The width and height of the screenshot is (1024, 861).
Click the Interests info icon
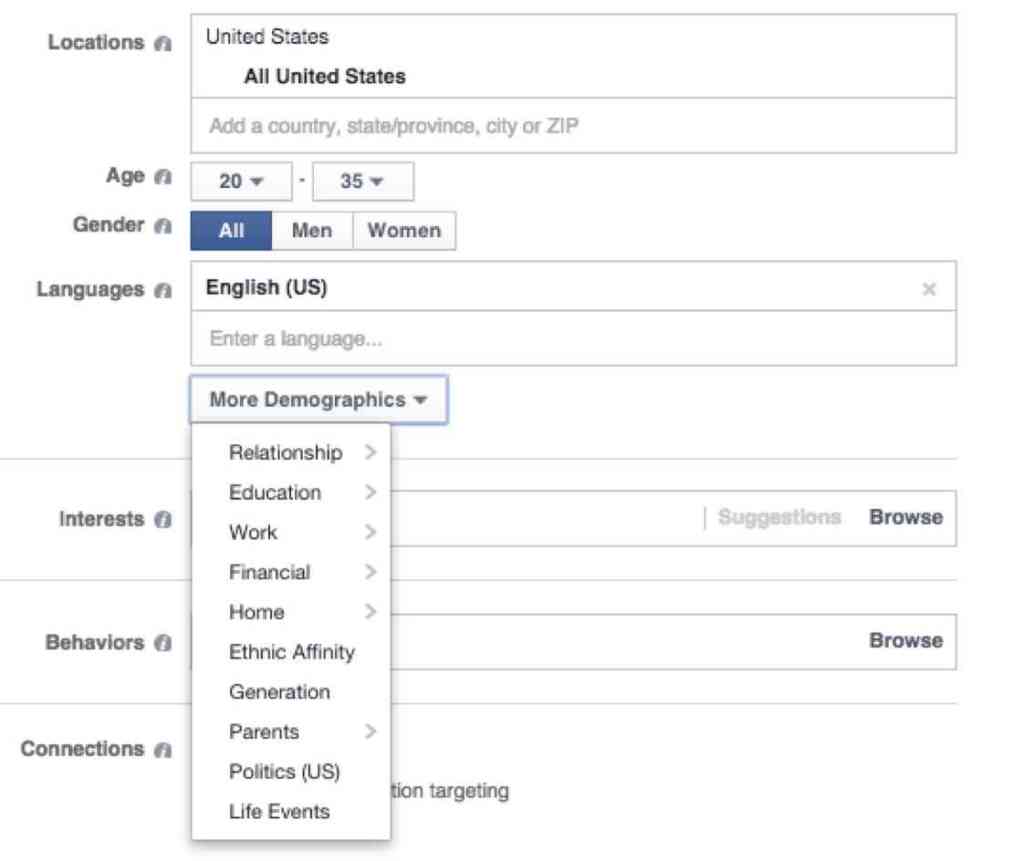click(x=164, y=520)
